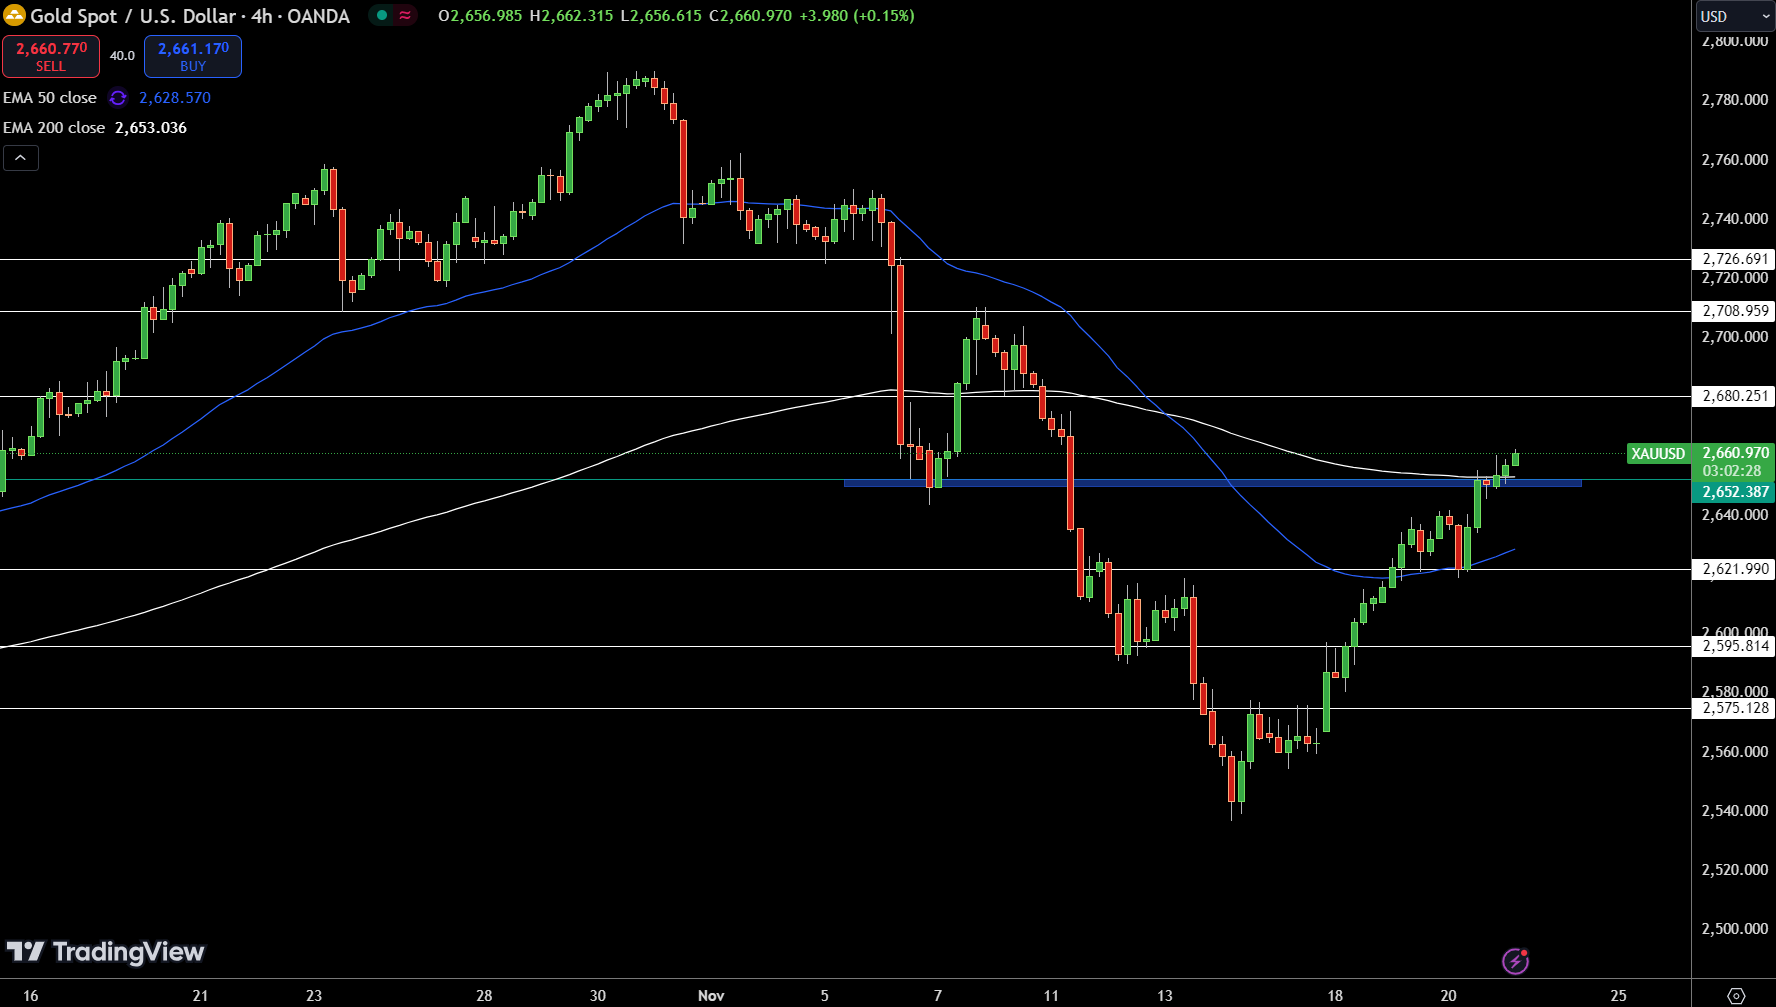Click the pink approximate-sign data indicator

[x=405, y=16]
